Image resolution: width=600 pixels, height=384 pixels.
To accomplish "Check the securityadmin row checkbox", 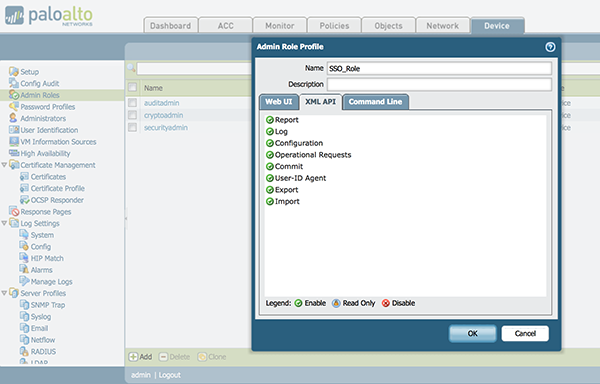I will pyautogui.click(x=132, y=127).
